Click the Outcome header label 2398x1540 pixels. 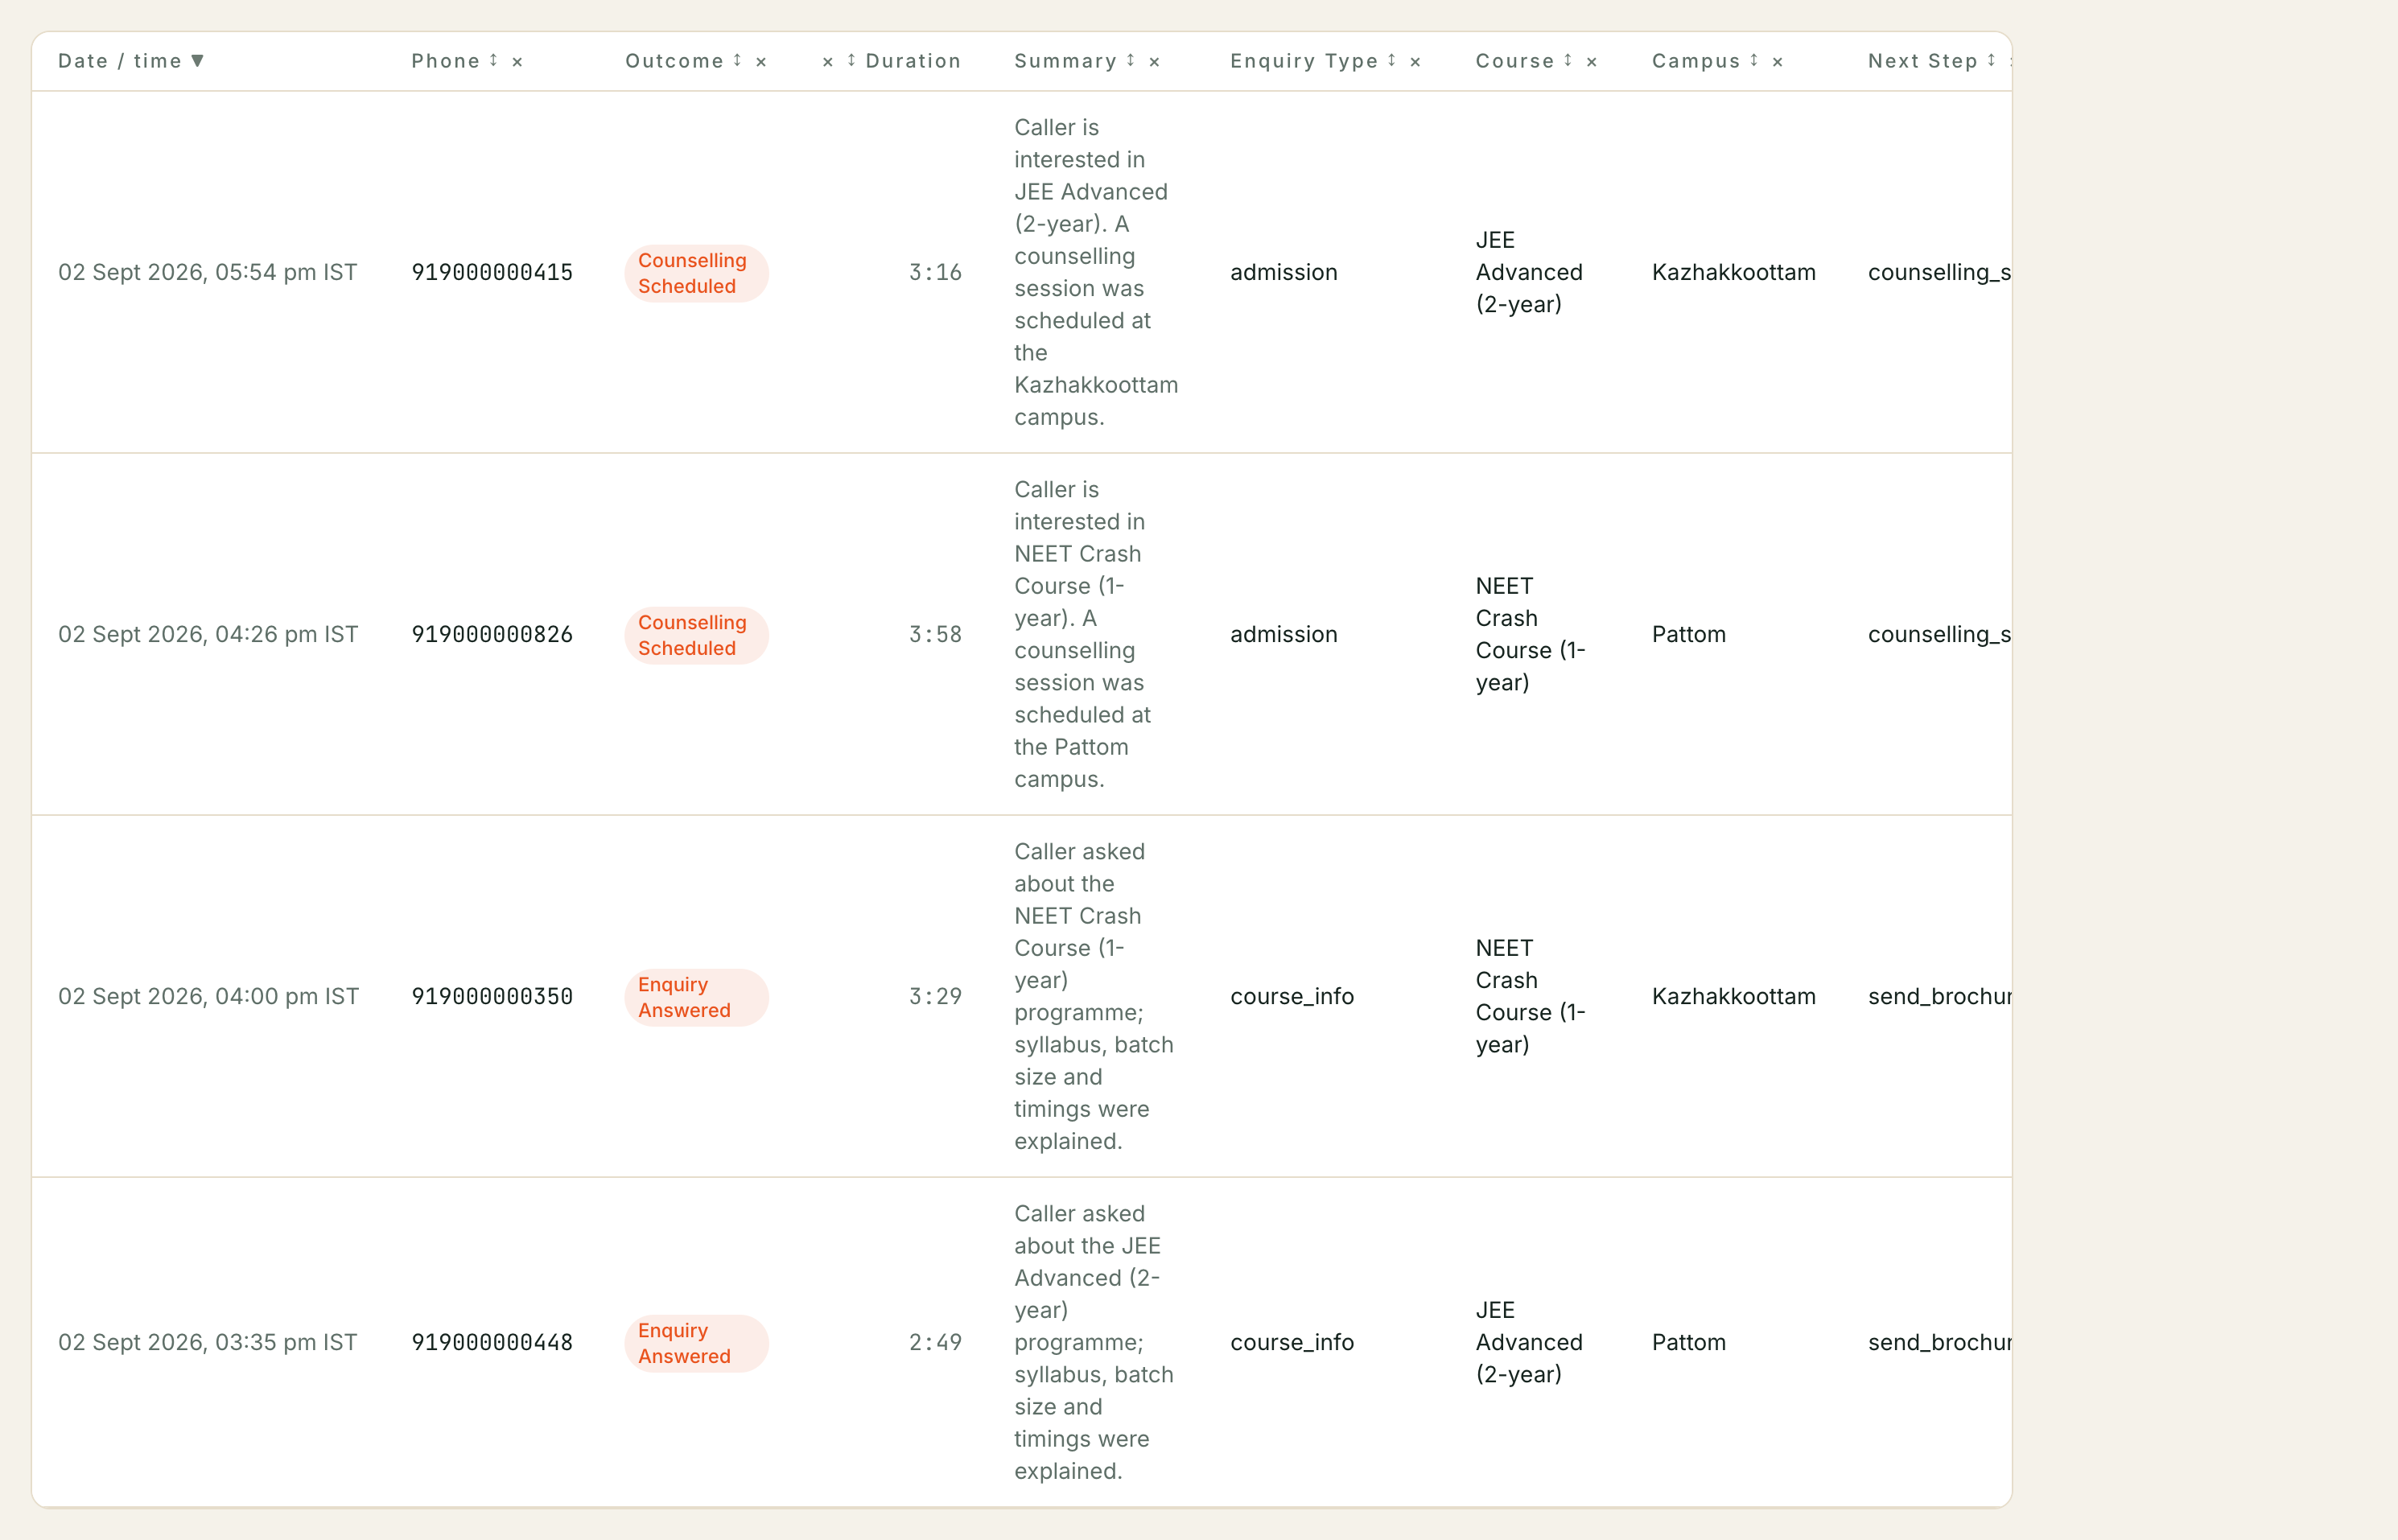675,61
